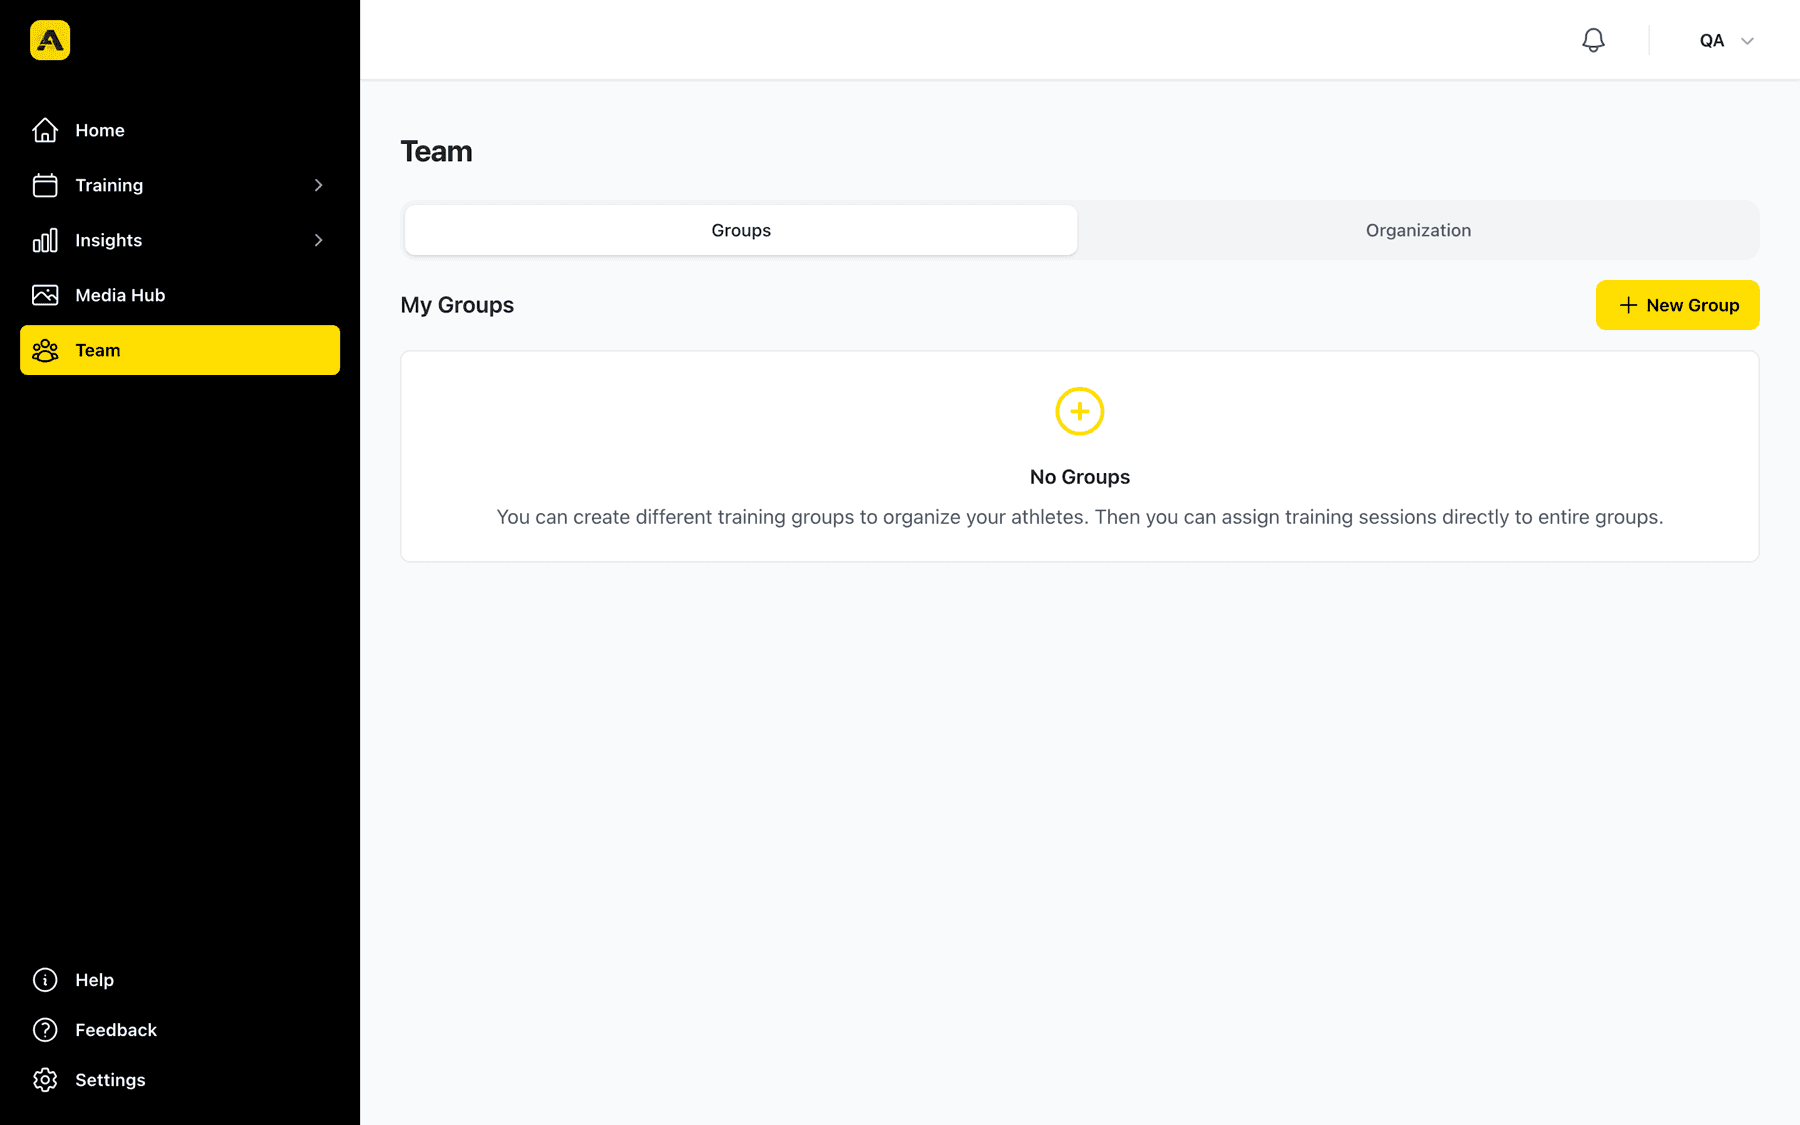
Task: Switch to the Organization tab
Action: tap(1418, 230)
